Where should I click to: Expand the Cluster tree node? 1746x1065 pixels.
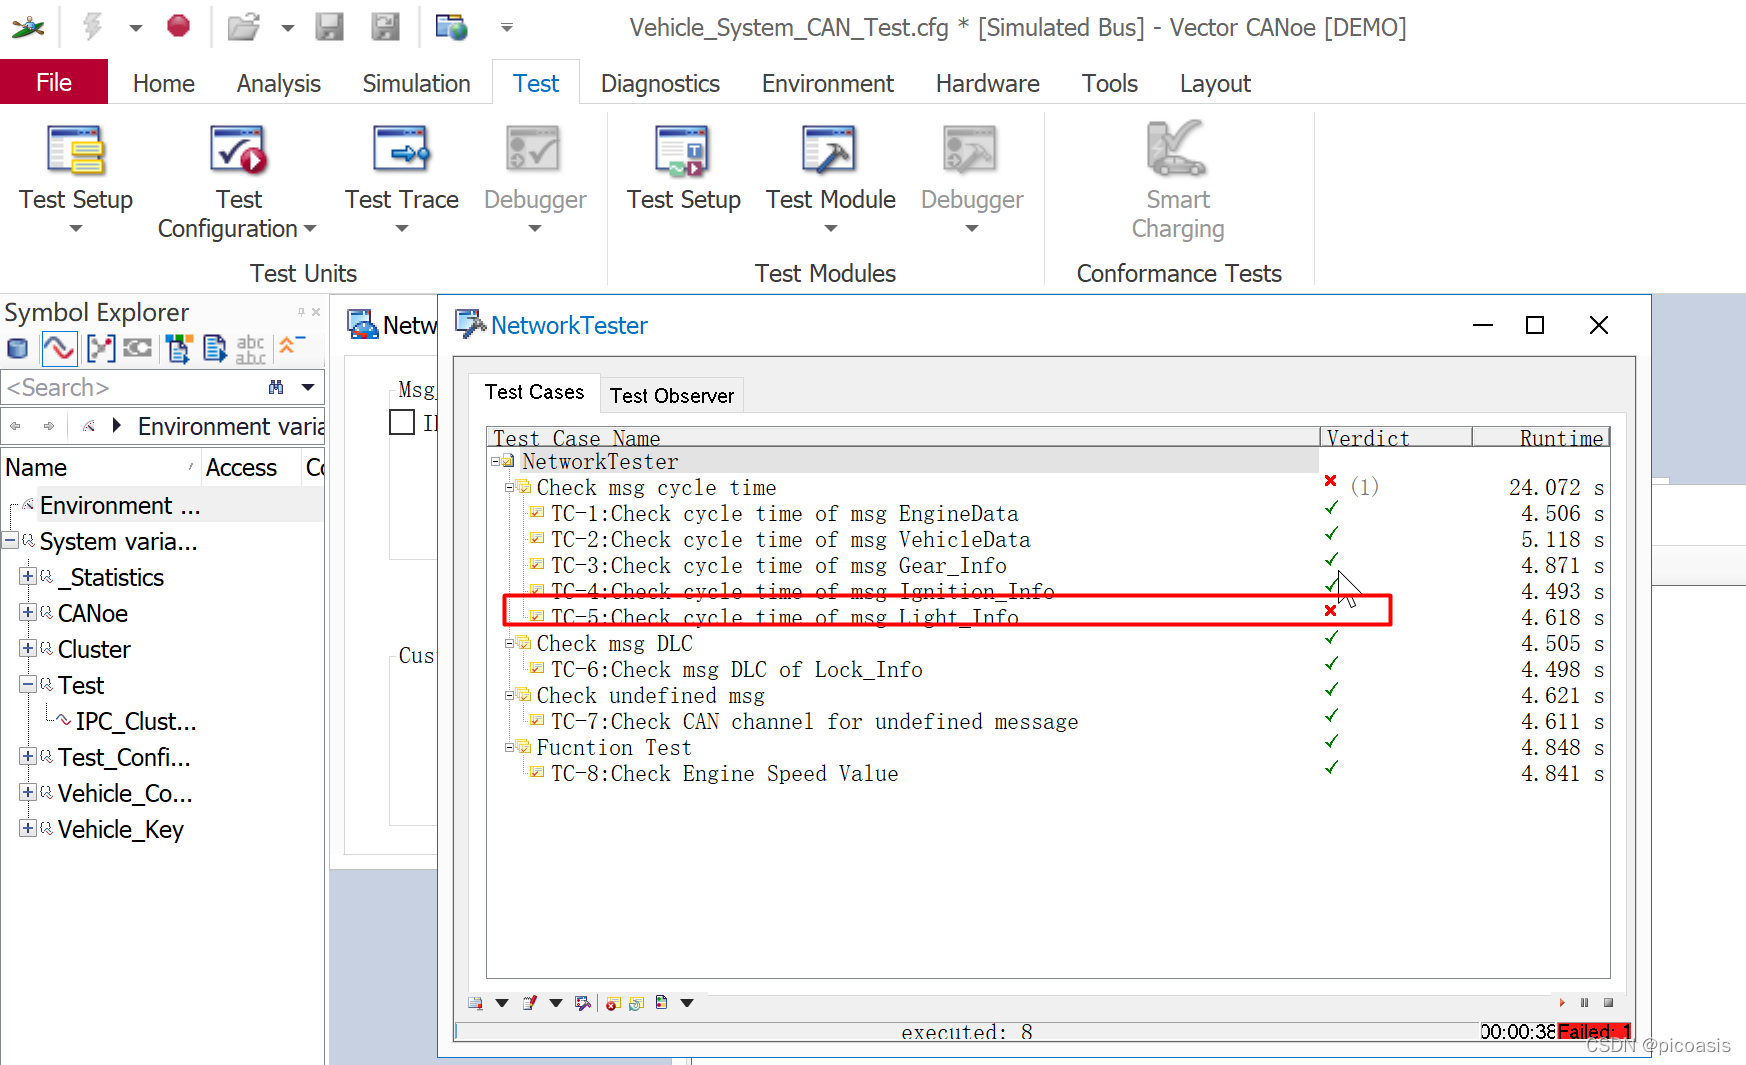point(28,649)
